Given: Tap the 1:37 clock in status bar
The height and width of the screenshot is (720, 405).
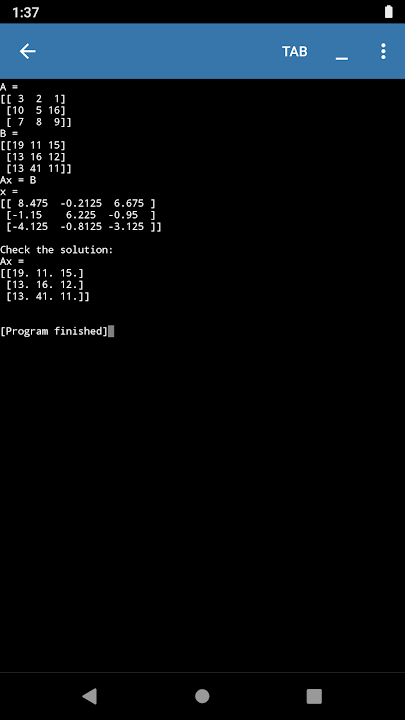Looking at the screenshot, I should pyautogui.click(x=25, y=12).
